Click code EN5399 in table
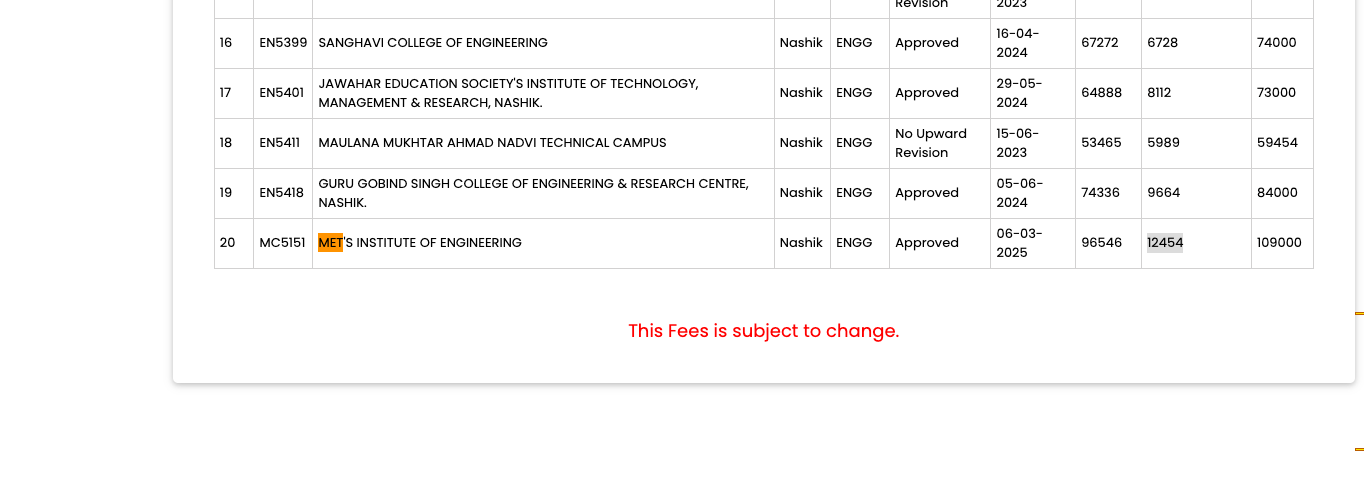 (x=281, y=43)
